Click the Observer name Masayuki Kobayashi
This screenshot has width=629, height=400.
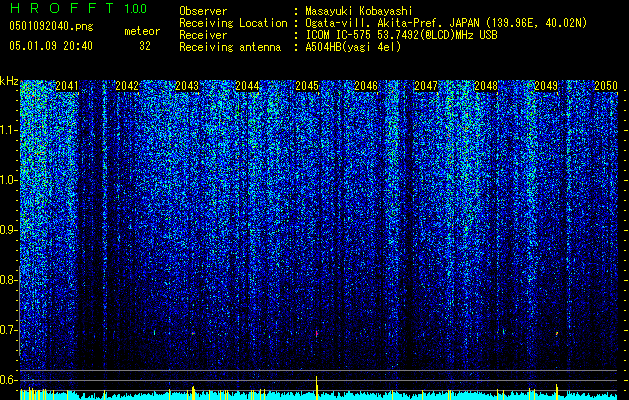[x=359, y=12]
